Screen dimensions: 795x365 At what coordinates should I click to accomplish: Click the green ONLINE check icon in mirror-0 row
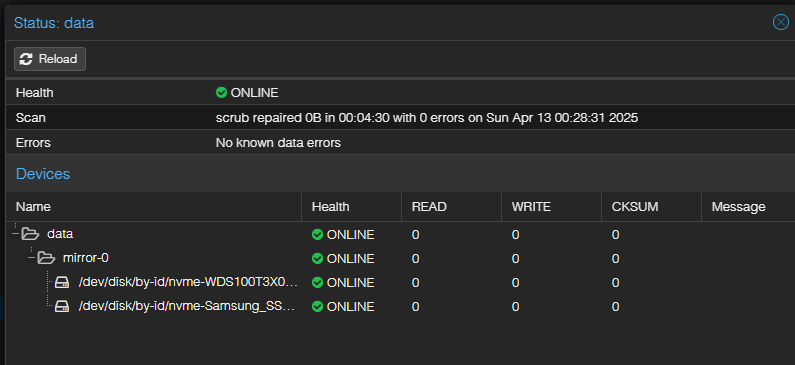tap(317, 259)
